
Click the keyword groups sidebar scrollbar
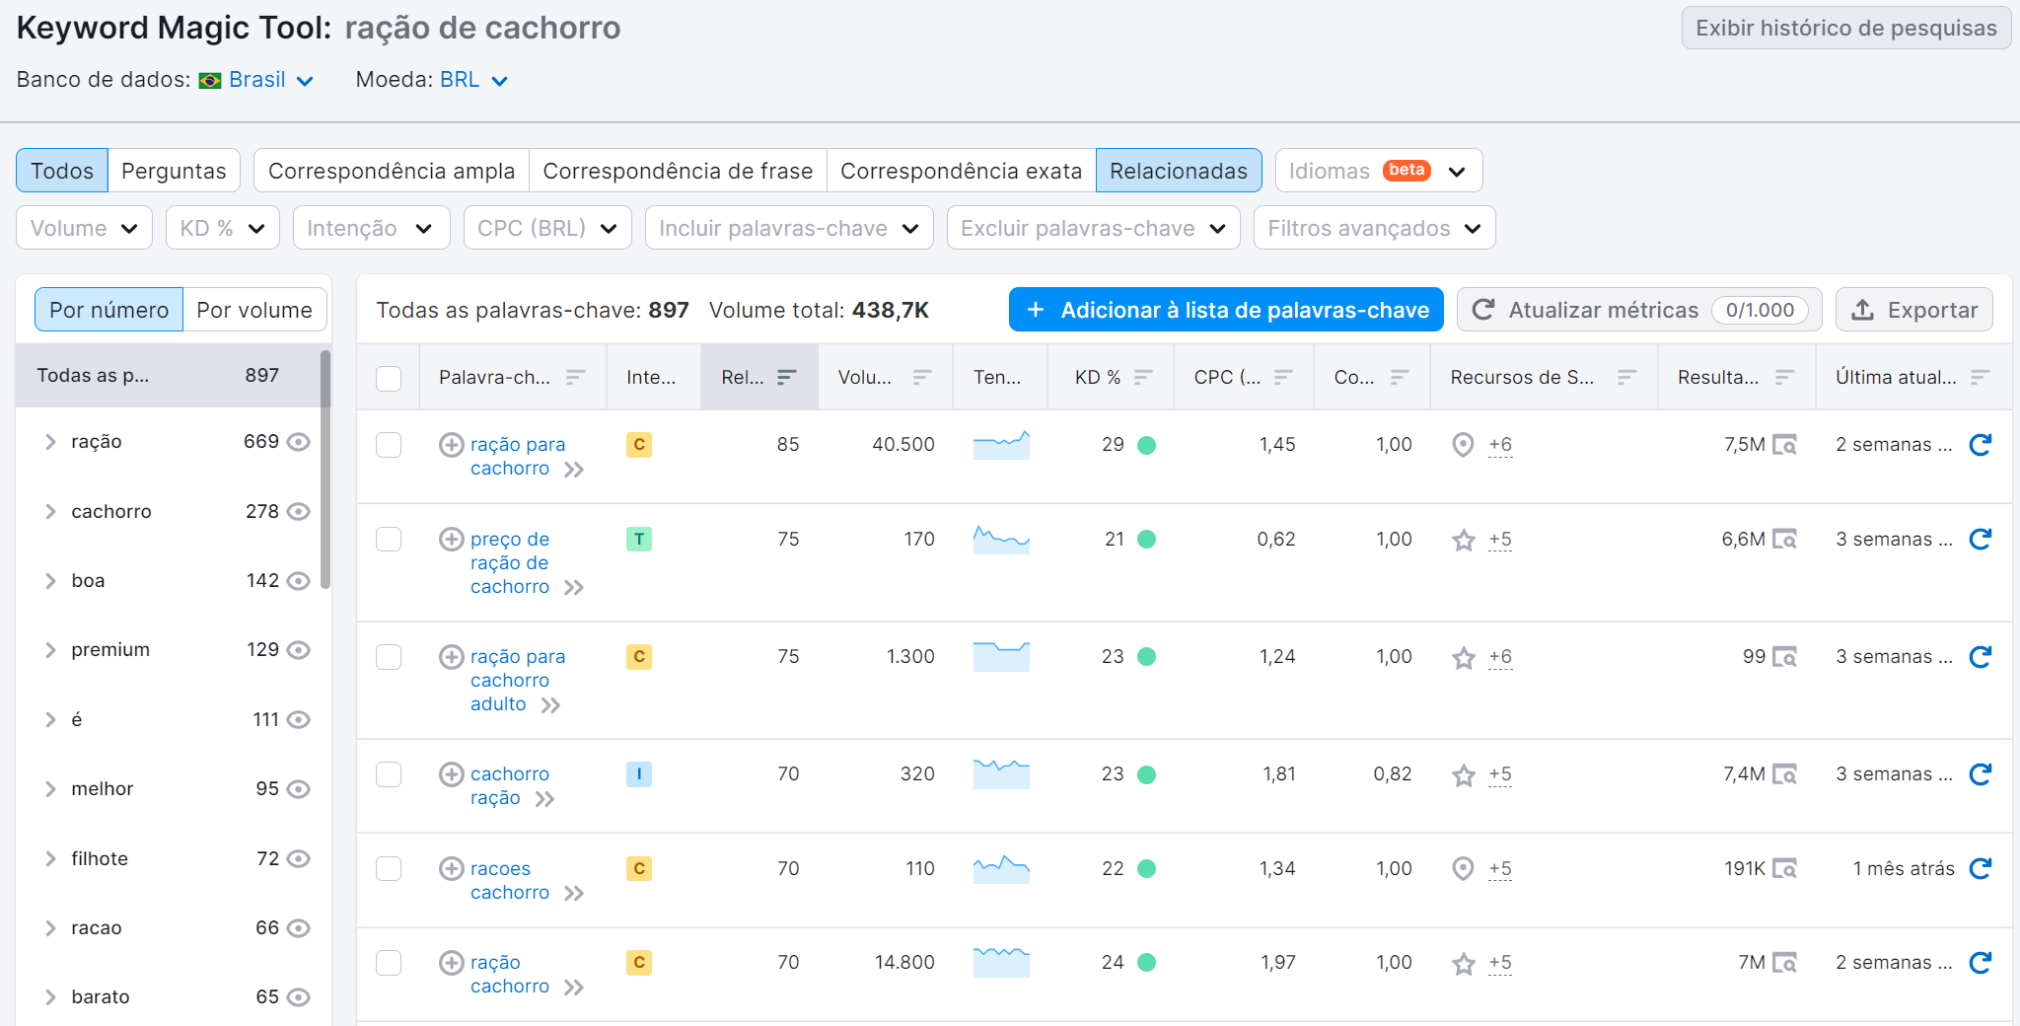pyautogui.click(x=325, y=470)
